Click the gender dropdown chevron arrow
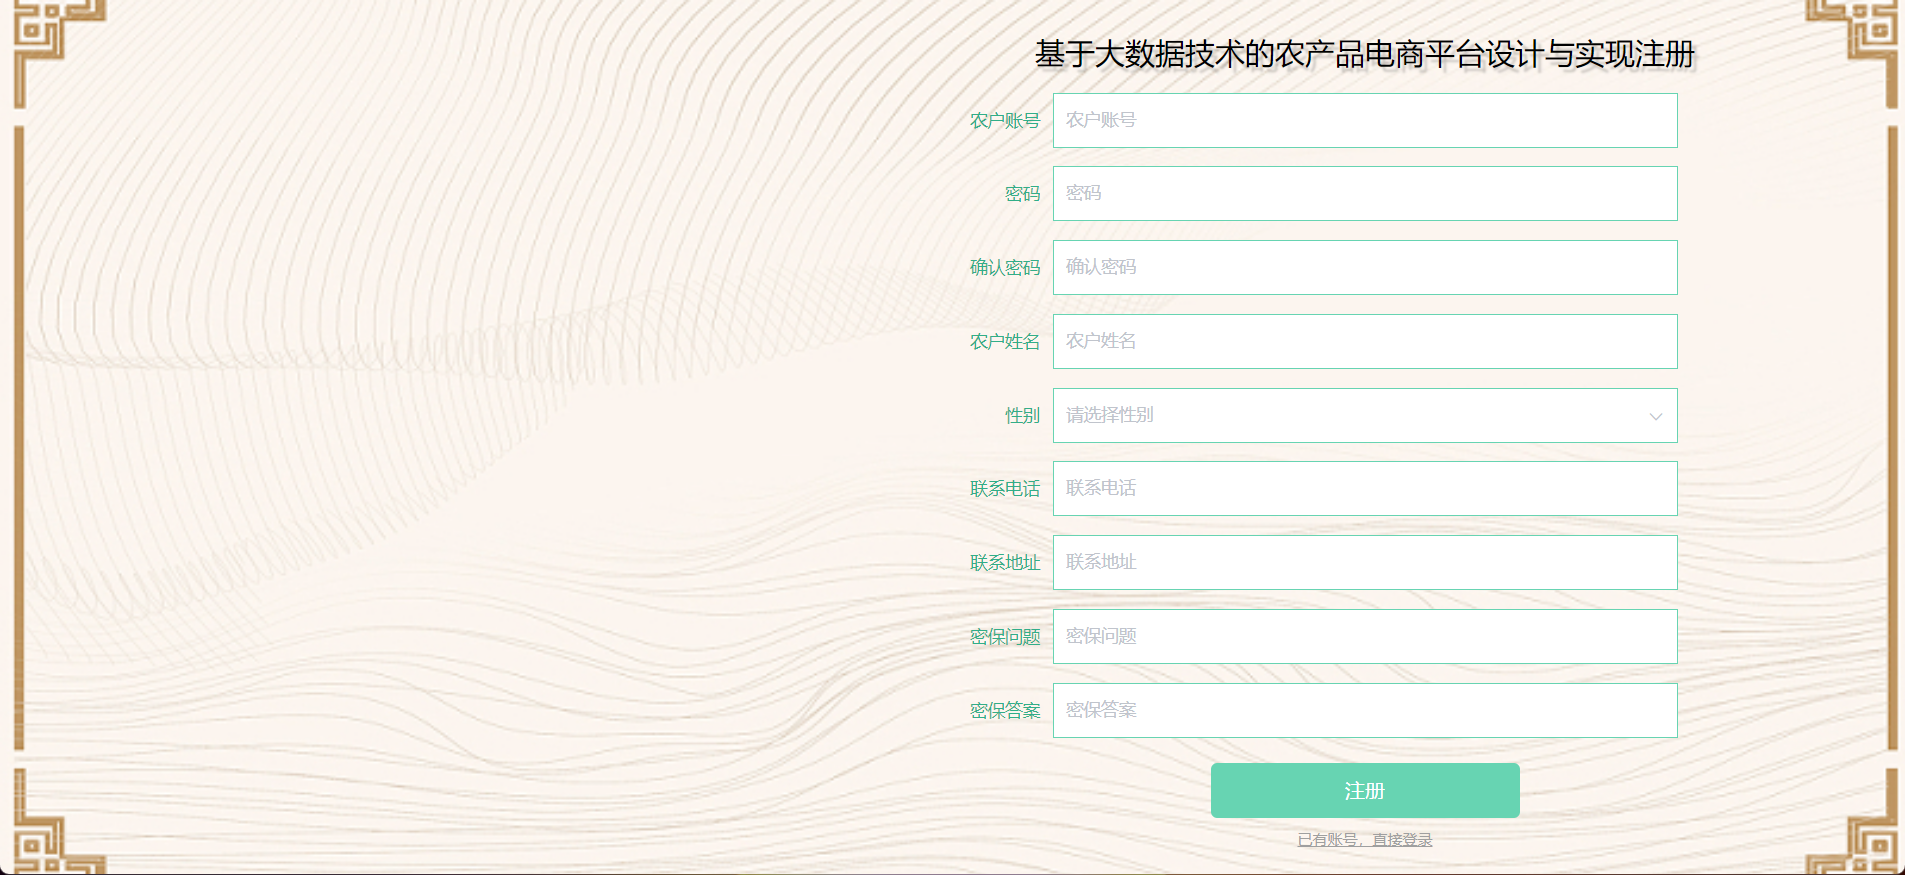This screenshot has height=875, width=1905. coord(1656,416)
